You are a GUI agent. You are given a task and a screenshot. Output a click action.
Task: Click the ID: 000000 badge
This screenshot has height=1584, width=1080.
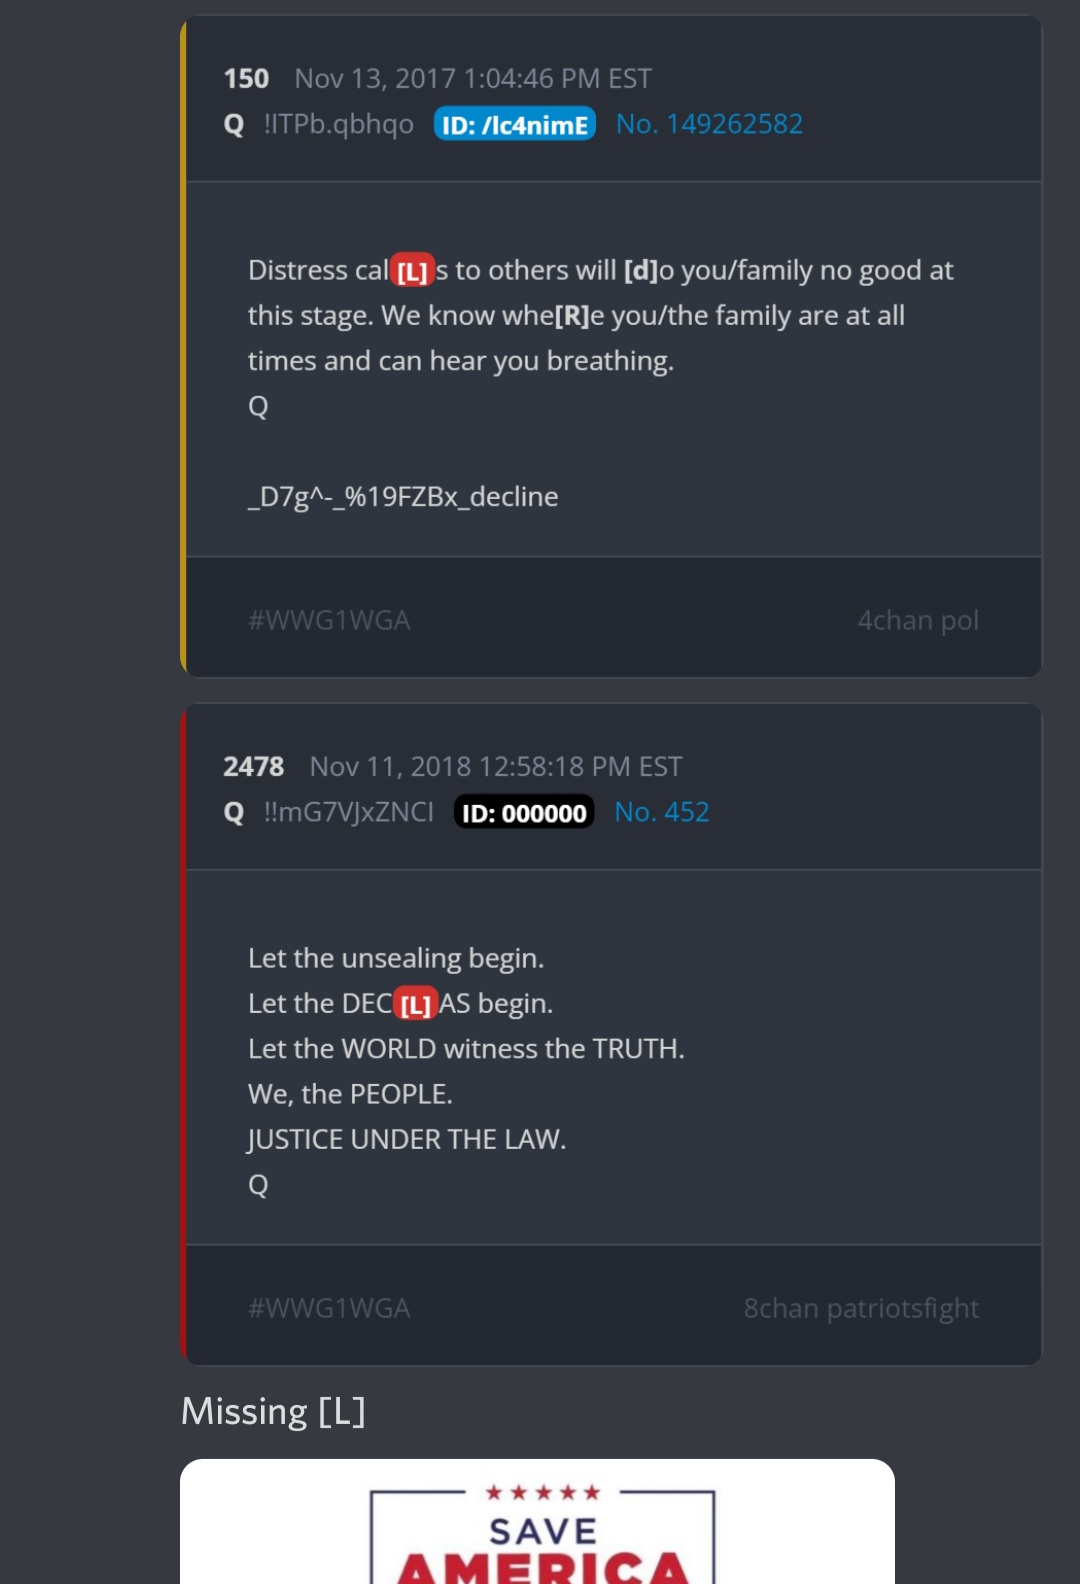[524, 812]
